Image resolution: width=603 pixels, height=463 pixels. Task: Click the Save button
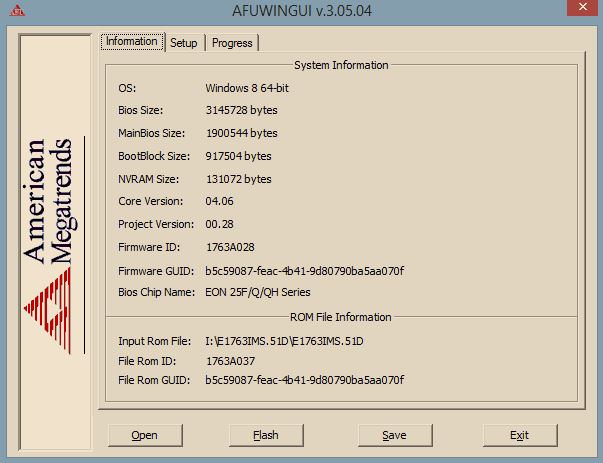point(395,435)
